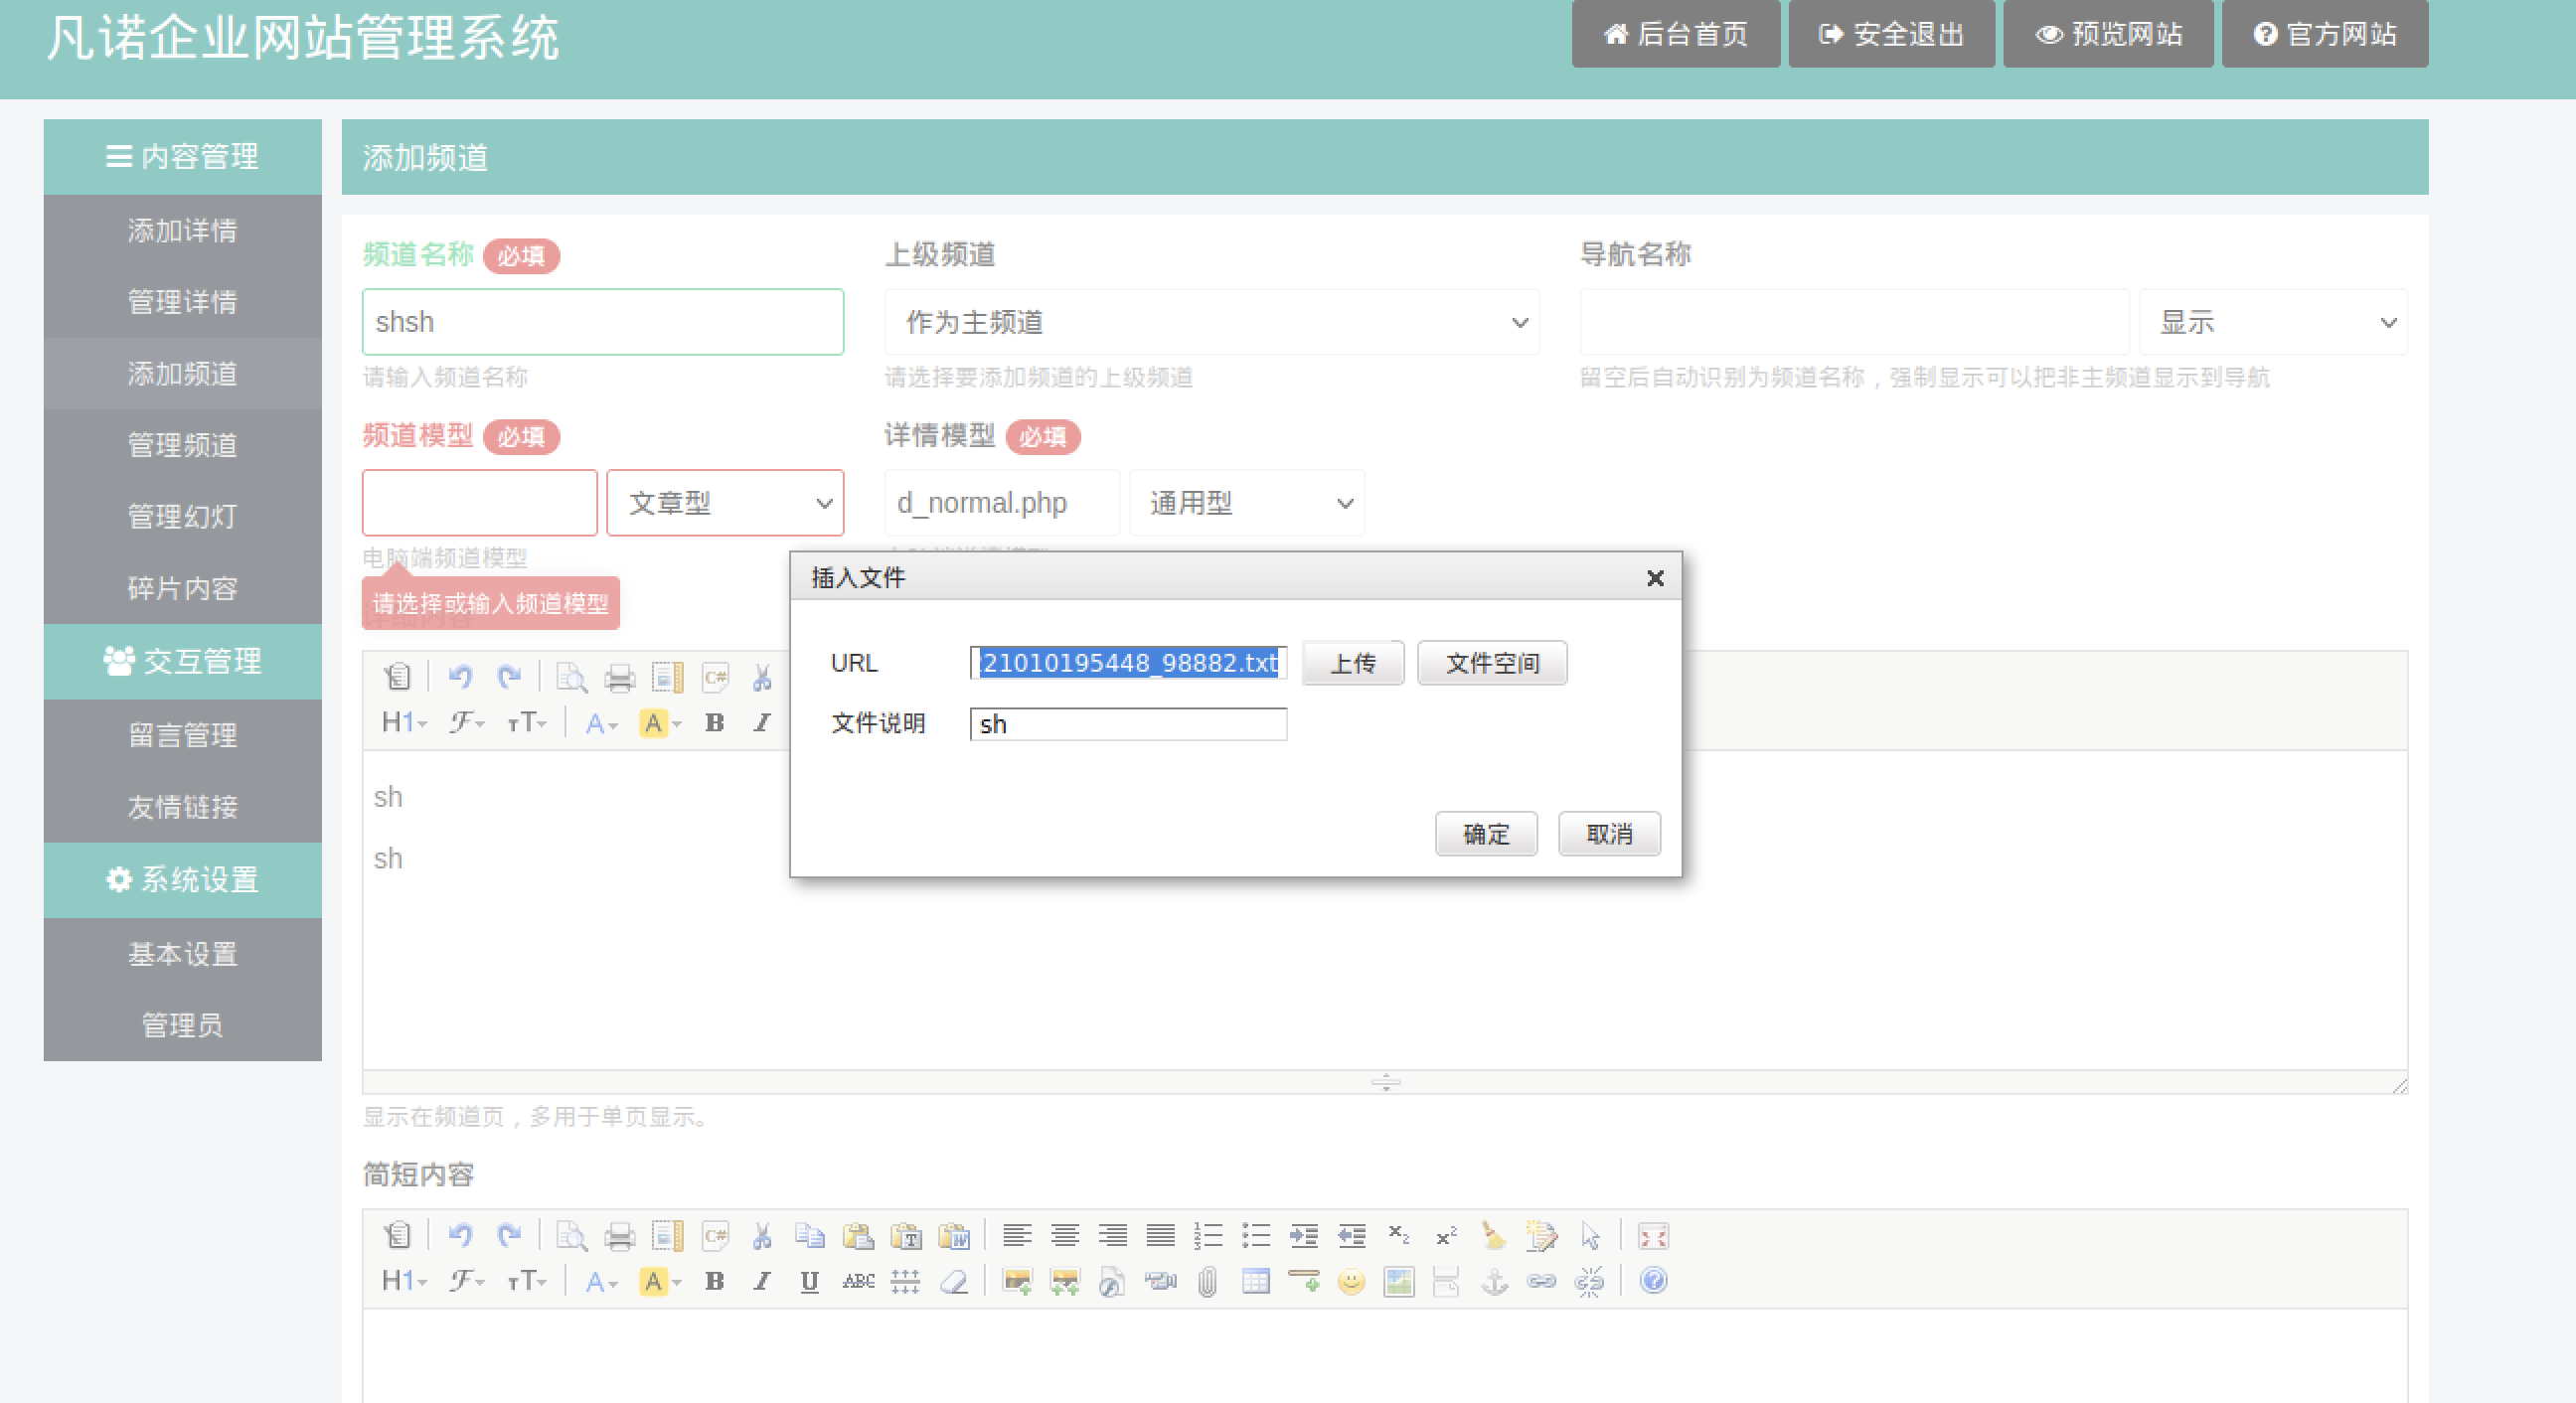
Task: Open 基本设置 in sidebar
Action: [x=183, y=954]
